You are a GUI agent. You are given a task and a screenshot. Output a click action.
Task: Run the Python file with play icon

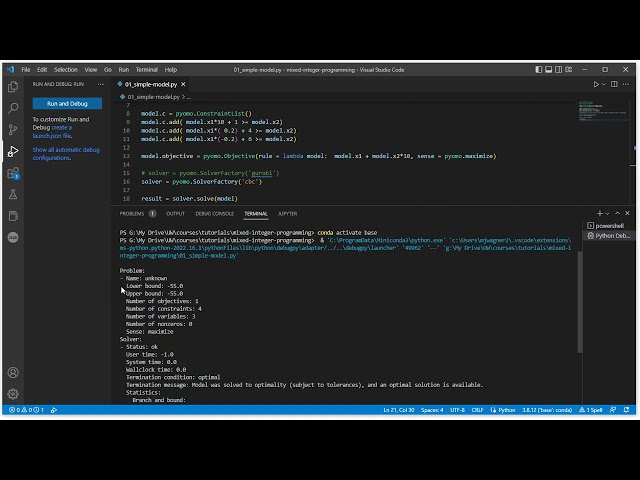tap(596, 84)
